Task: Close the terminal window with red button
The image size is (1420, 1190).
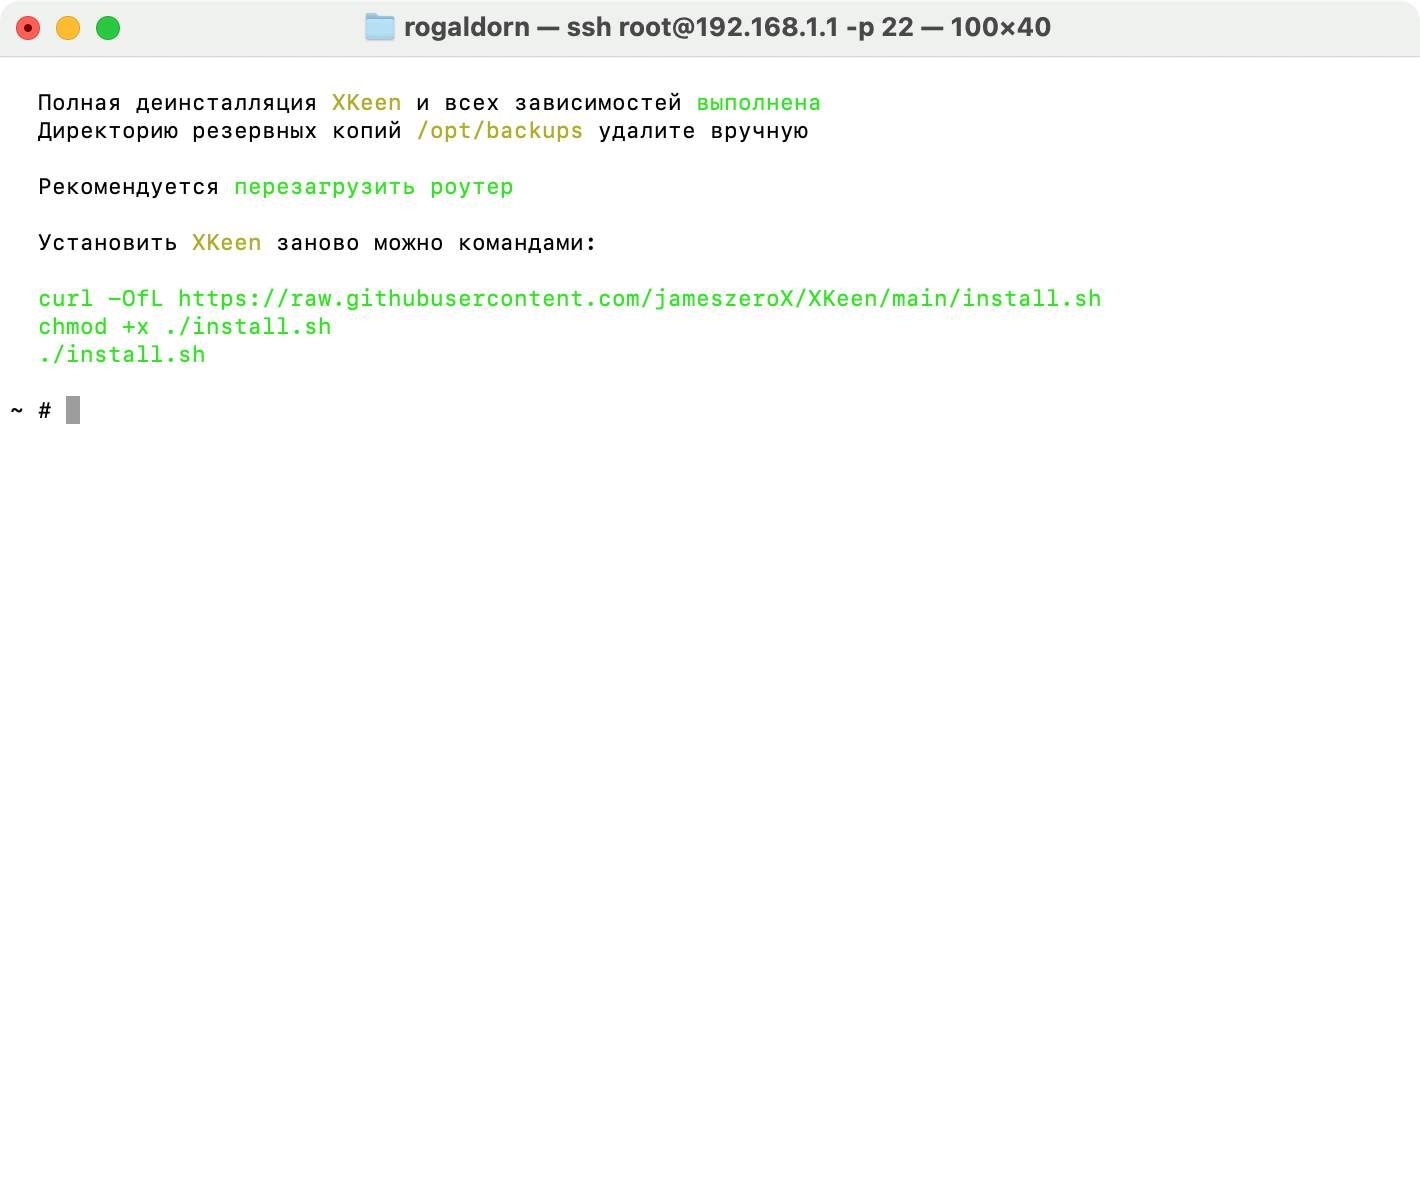Action: coord(28,28)
